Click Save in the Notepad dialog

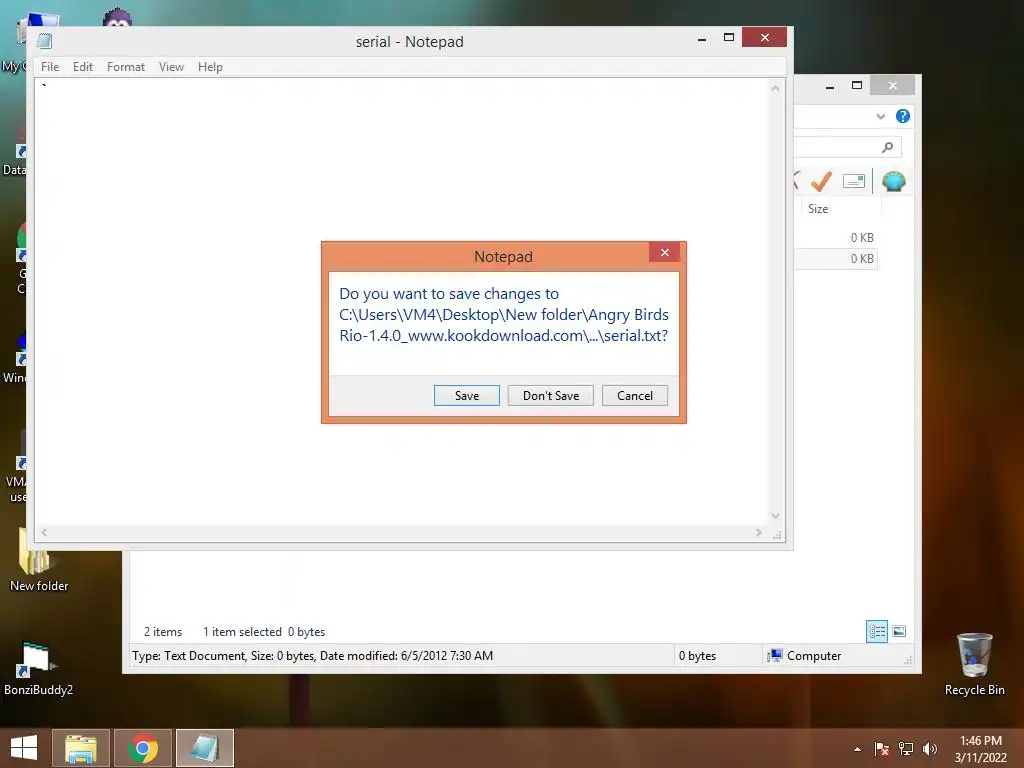click(x=466, y=395)
